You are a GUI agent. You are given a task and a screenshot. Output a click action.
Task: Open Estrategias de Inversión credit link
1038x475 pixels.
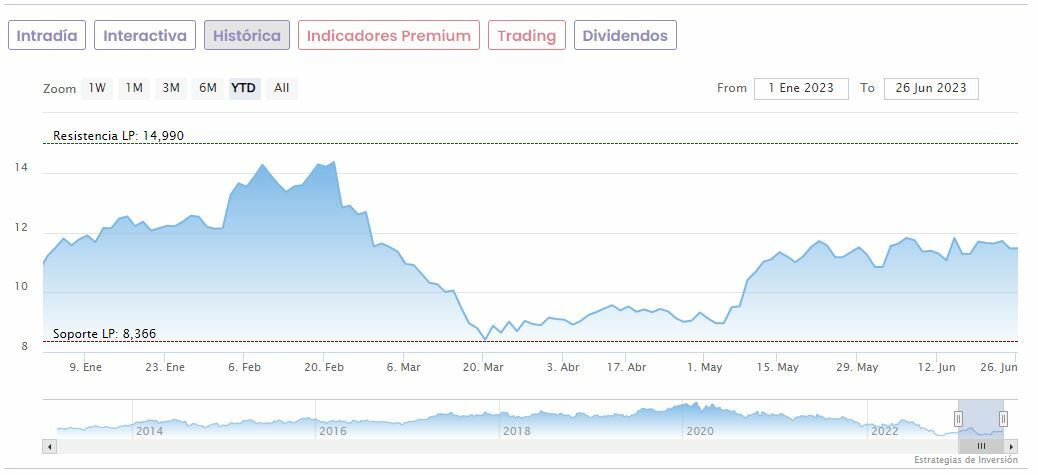click(x=965, y=460)
